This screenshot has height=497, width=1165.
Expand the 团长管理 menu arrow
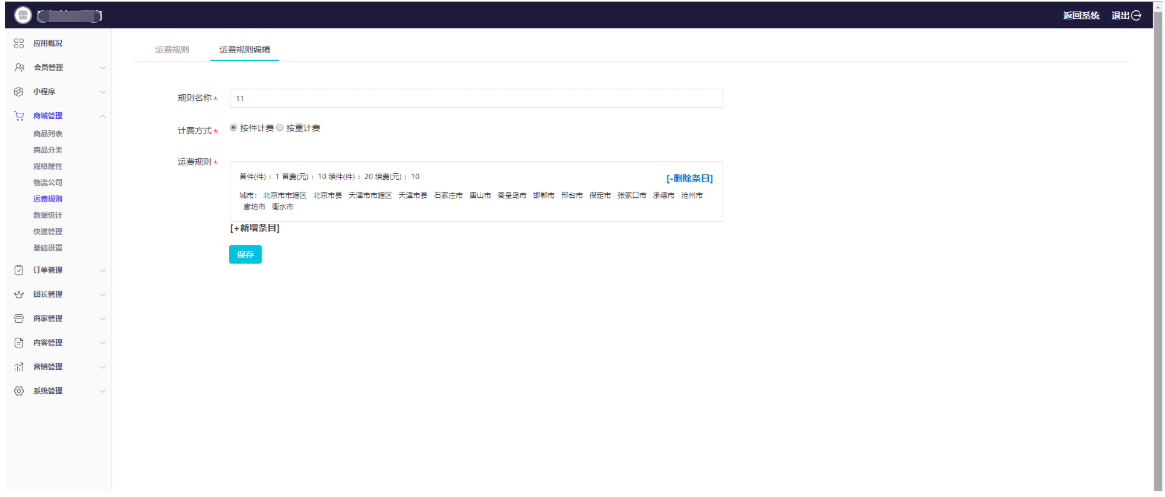(x=103, y=294)
